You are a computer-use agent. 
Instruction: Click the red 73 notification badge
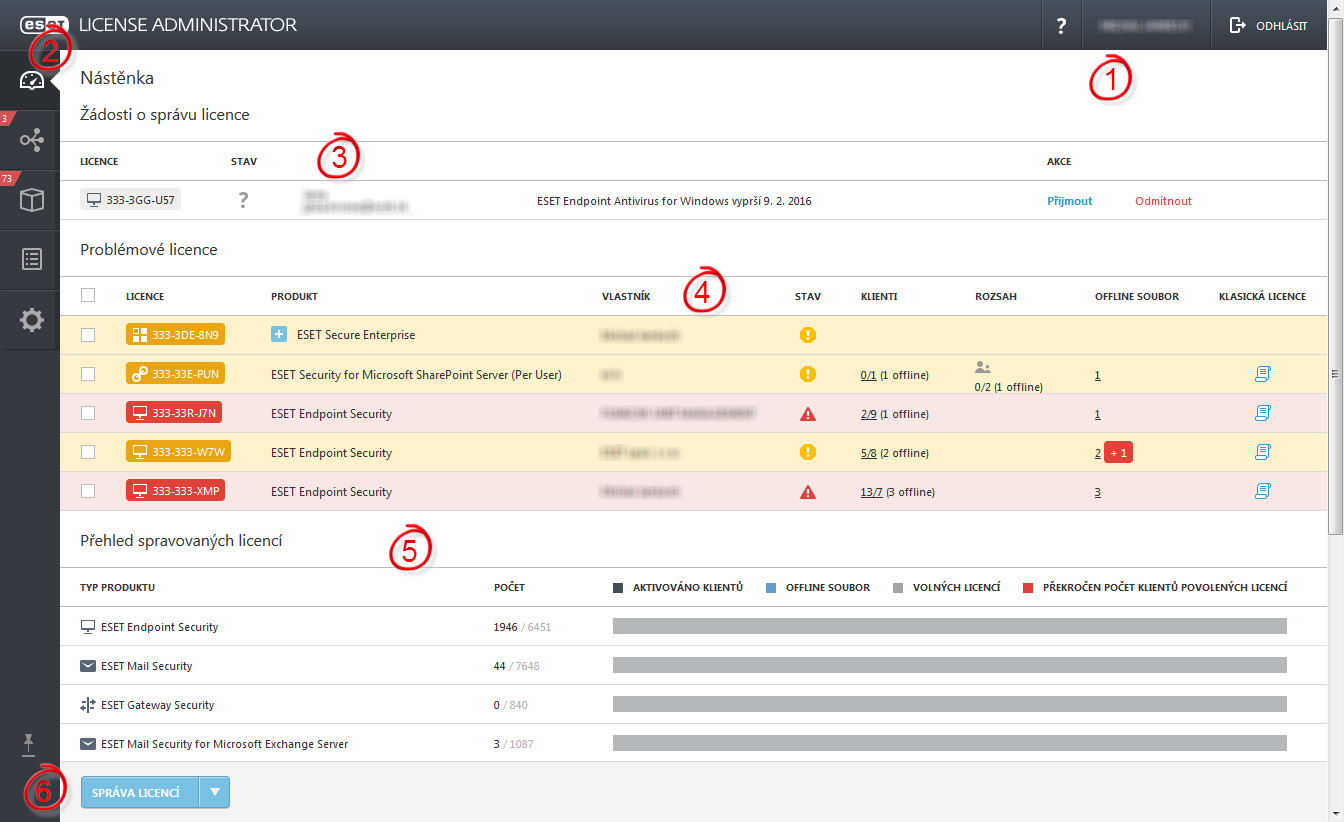pyautogui.click(x=8, y=178)
